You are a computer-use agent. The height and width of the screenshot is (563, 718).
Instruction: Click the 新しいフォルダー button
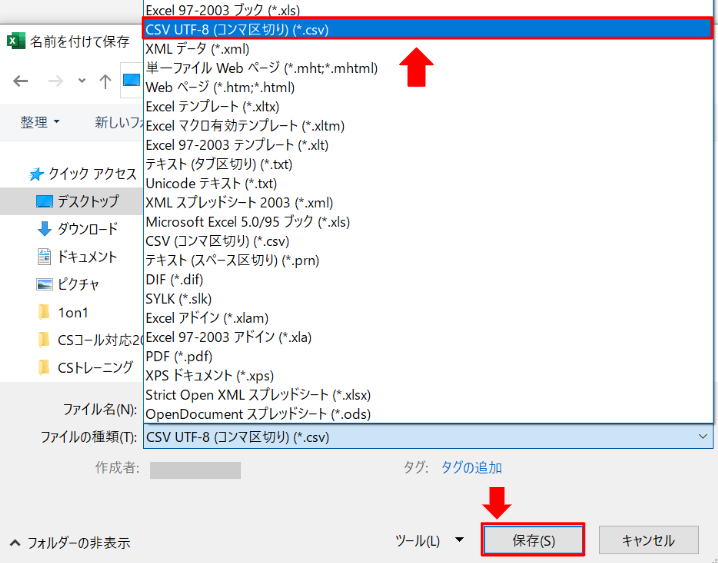119,122
